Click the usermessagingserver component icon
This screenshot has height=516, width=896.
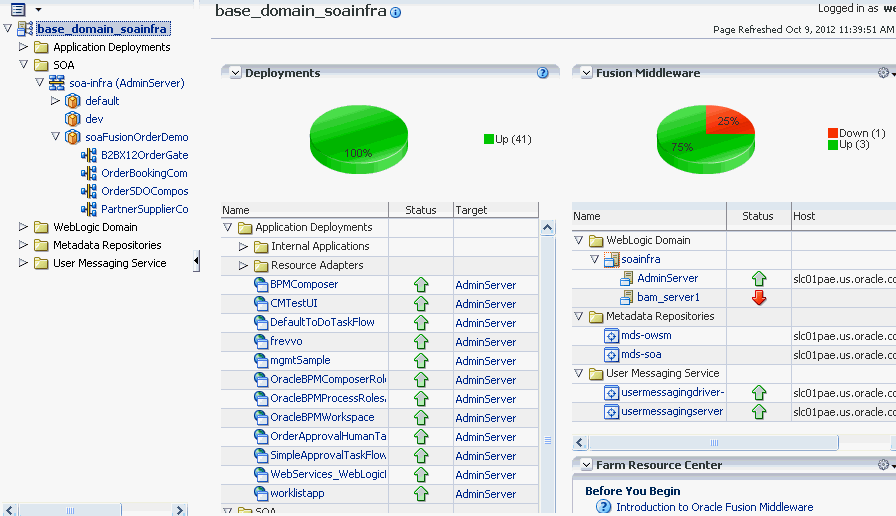point(611,411)
